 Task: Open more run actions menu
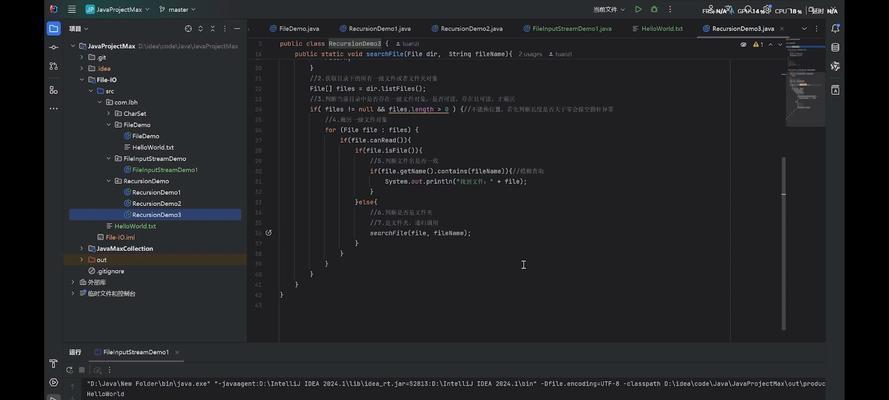670,10
